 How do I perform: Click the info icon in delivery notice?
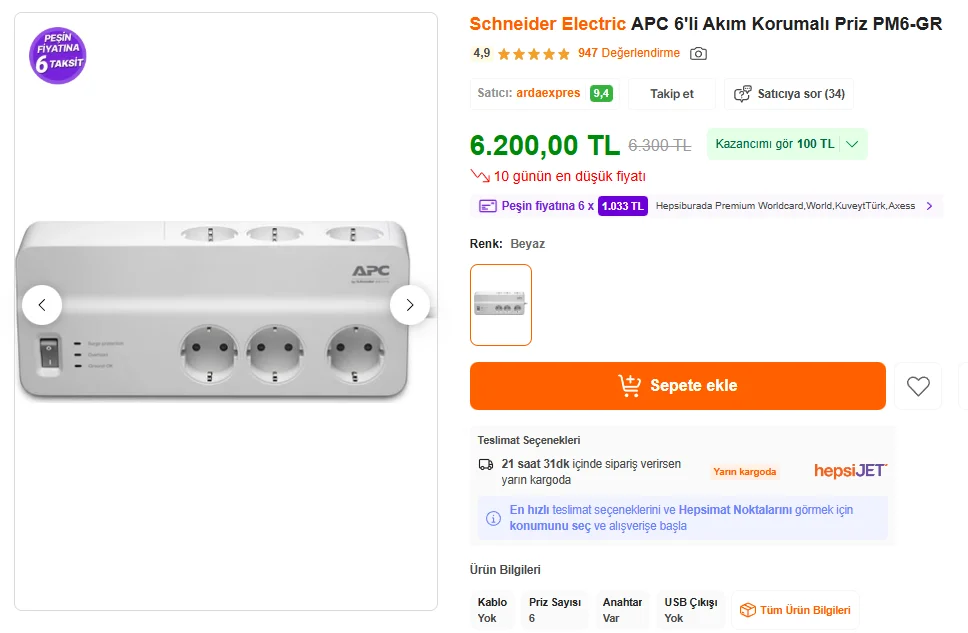(x=493, y=518)
